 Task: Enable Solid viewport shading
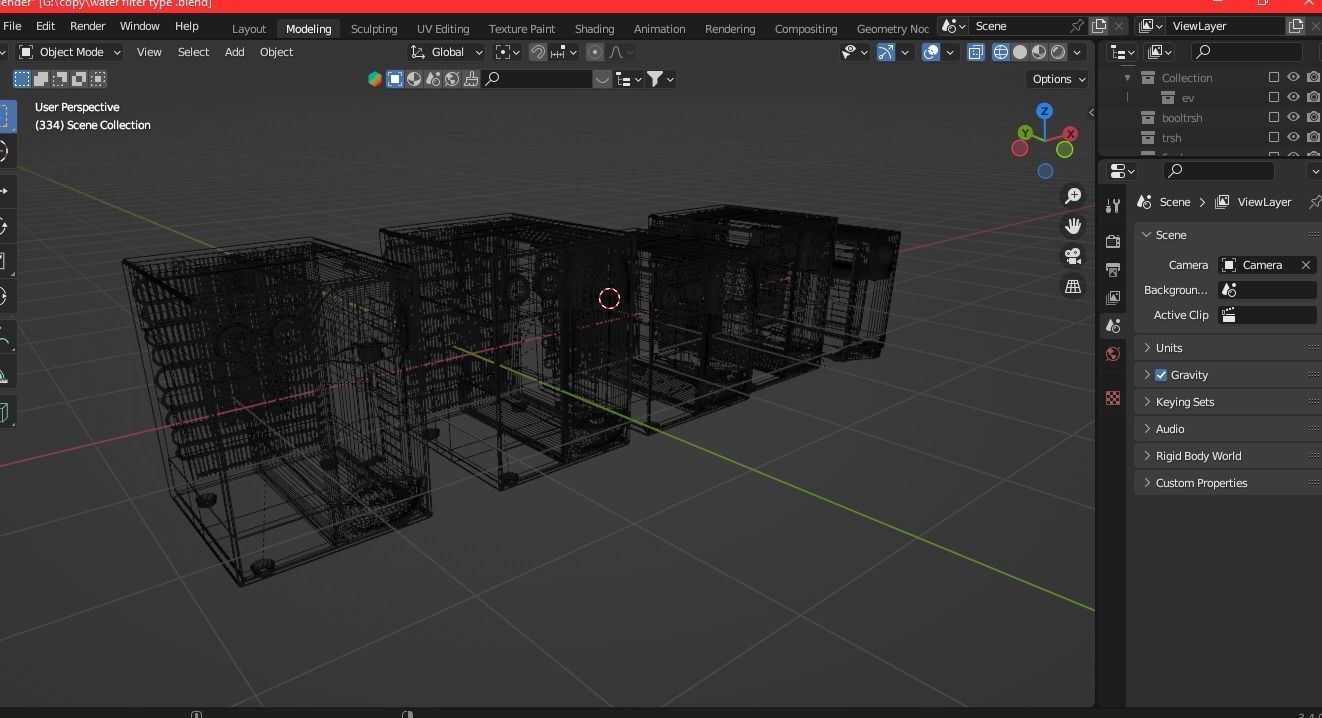pyautogui.click(x=1021, y=52)
